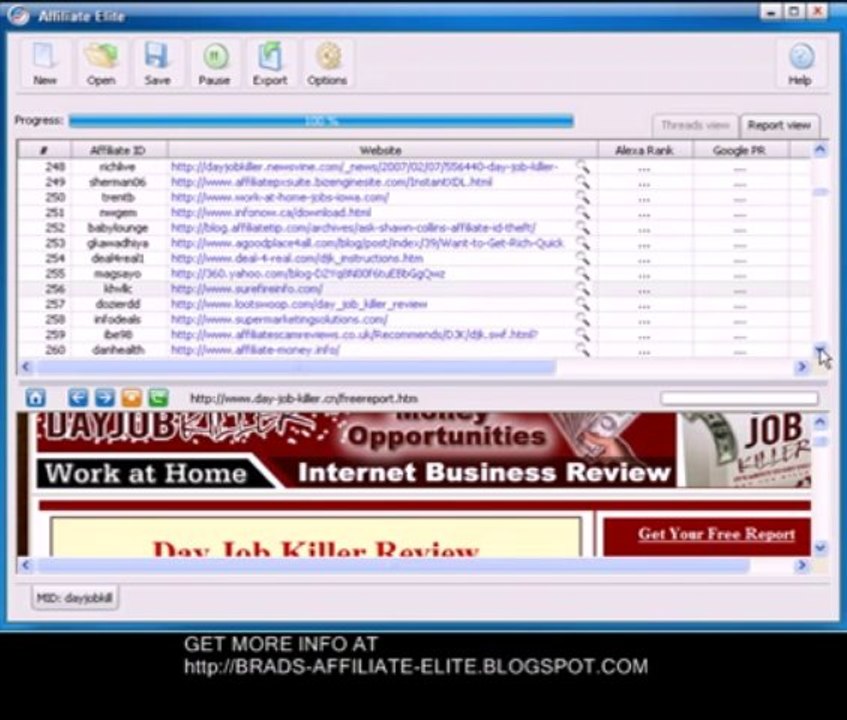This screenshot has width=847, height=720.
Task: Sort by Affiliate ID column header
Action: (118, 150)
